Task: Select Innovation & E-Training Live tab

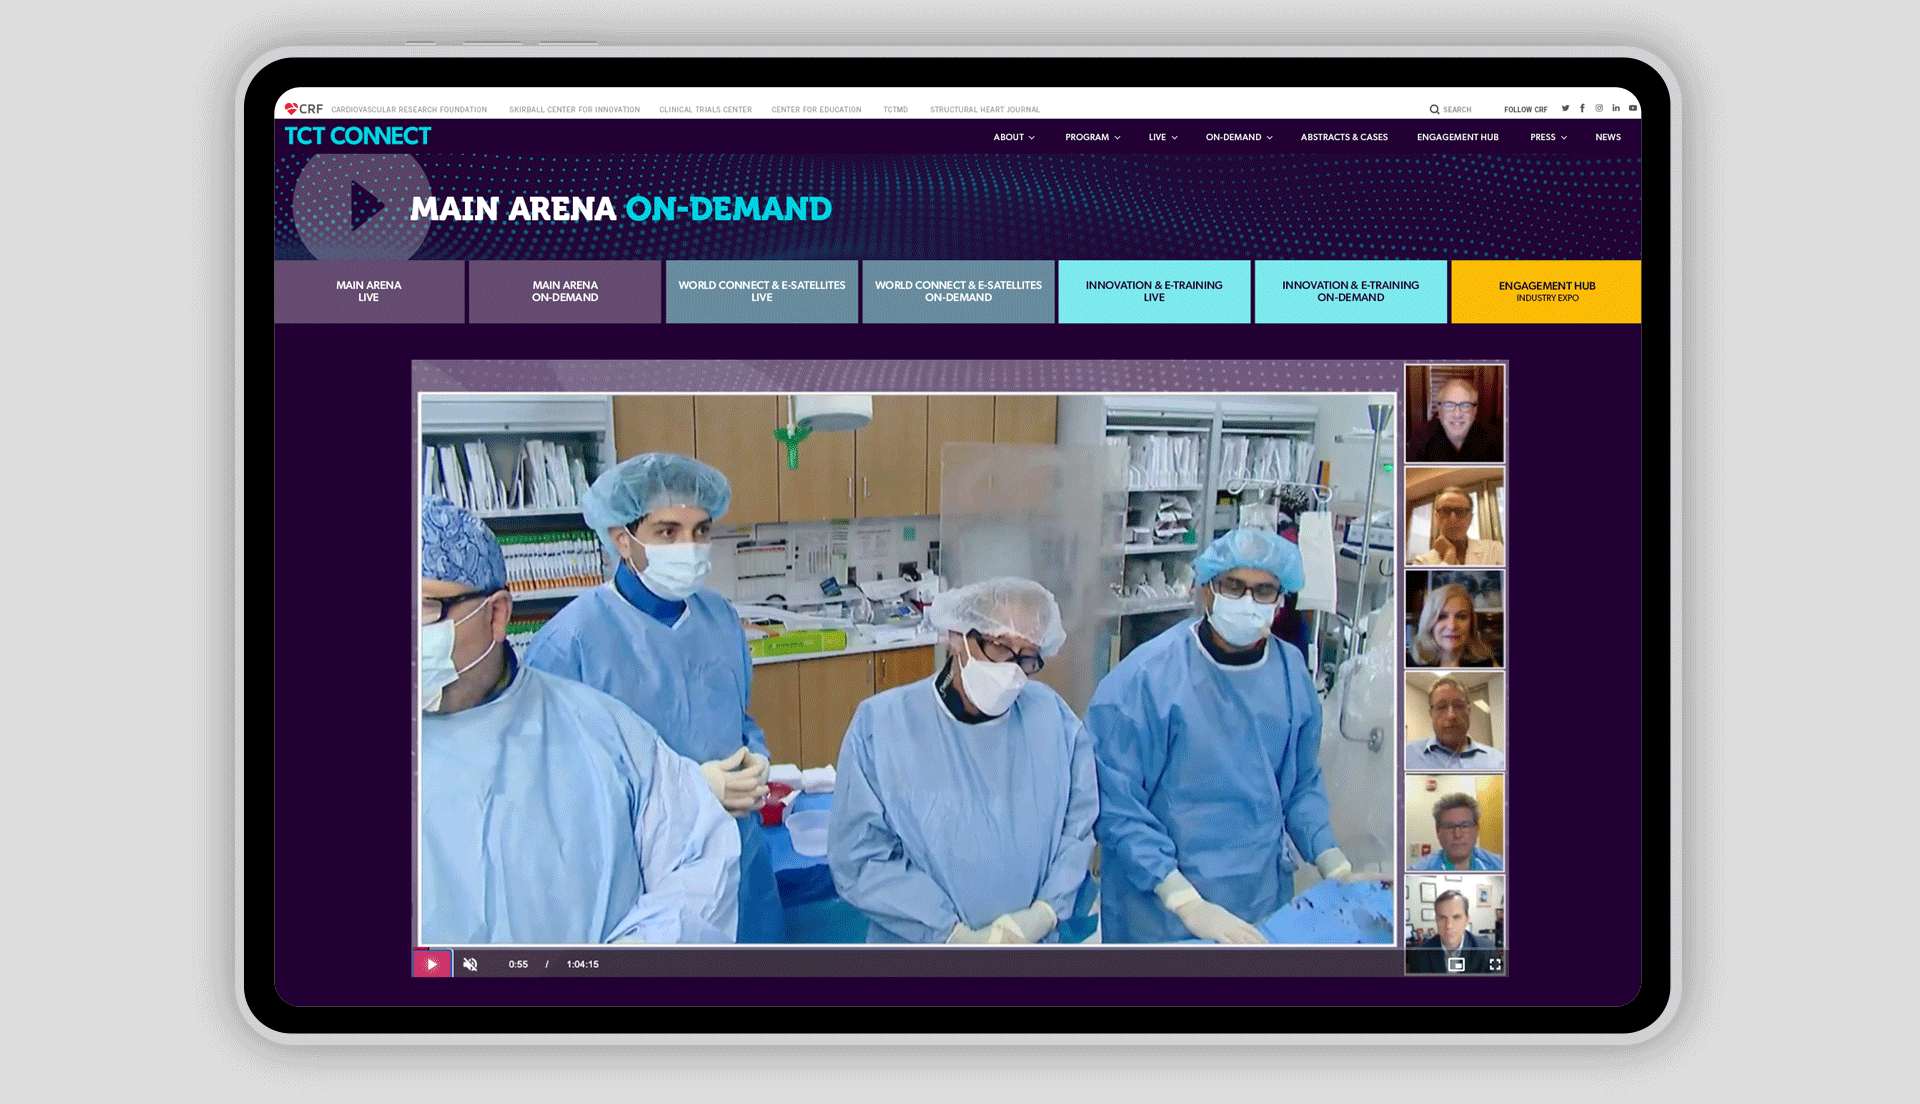Action: [1154, 291]
